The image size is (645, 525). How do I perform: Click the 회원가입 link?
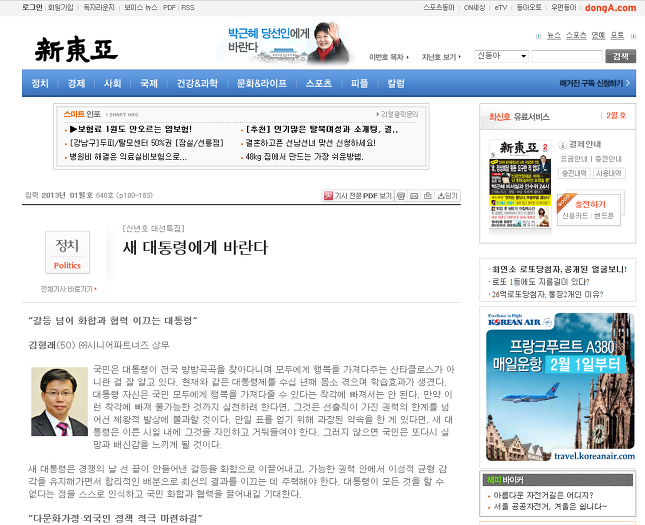pyautogui.click(x=60, y=7)
